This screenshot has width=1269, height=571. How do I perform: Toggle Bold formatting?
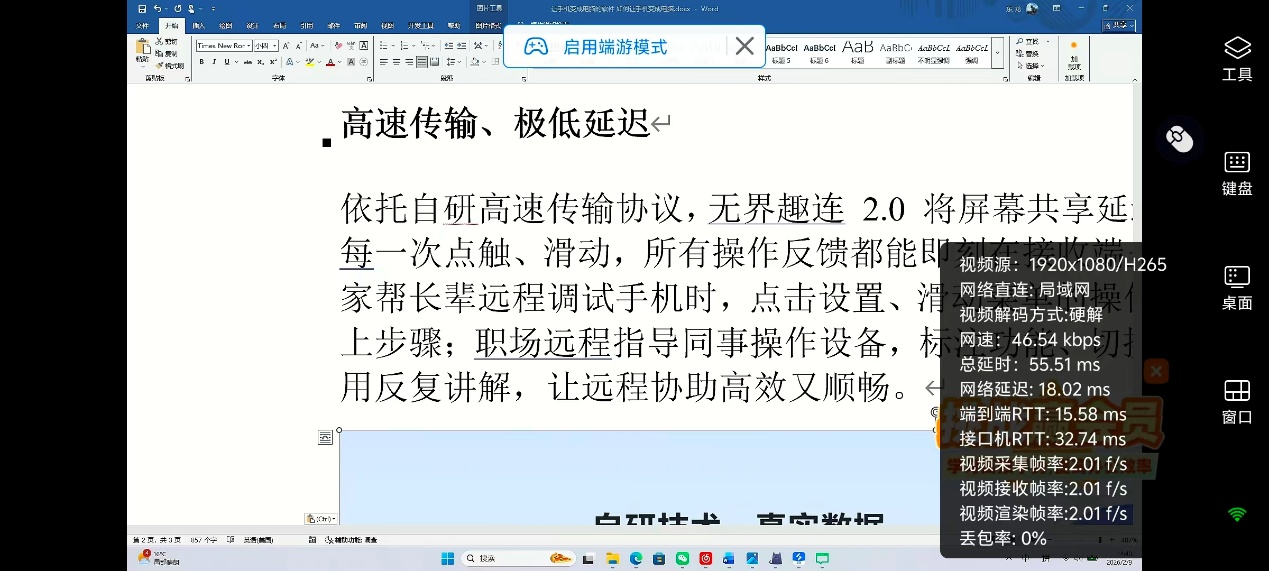[x=202, y=62]
